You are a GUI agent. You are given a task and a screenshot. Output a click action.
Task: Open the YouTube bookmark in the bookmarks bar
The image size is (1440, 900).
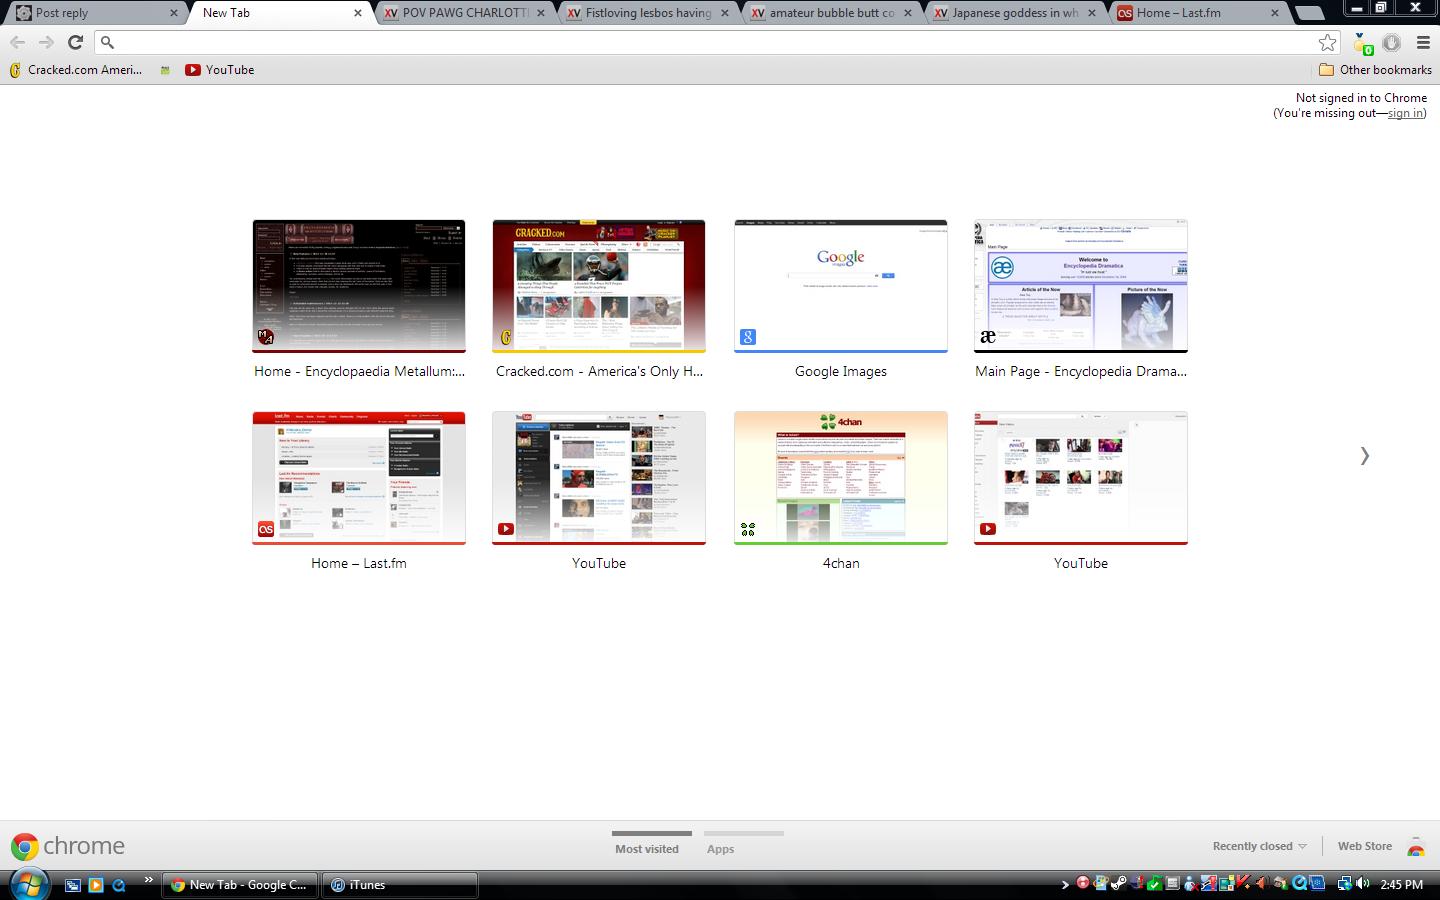pos(220,70)
